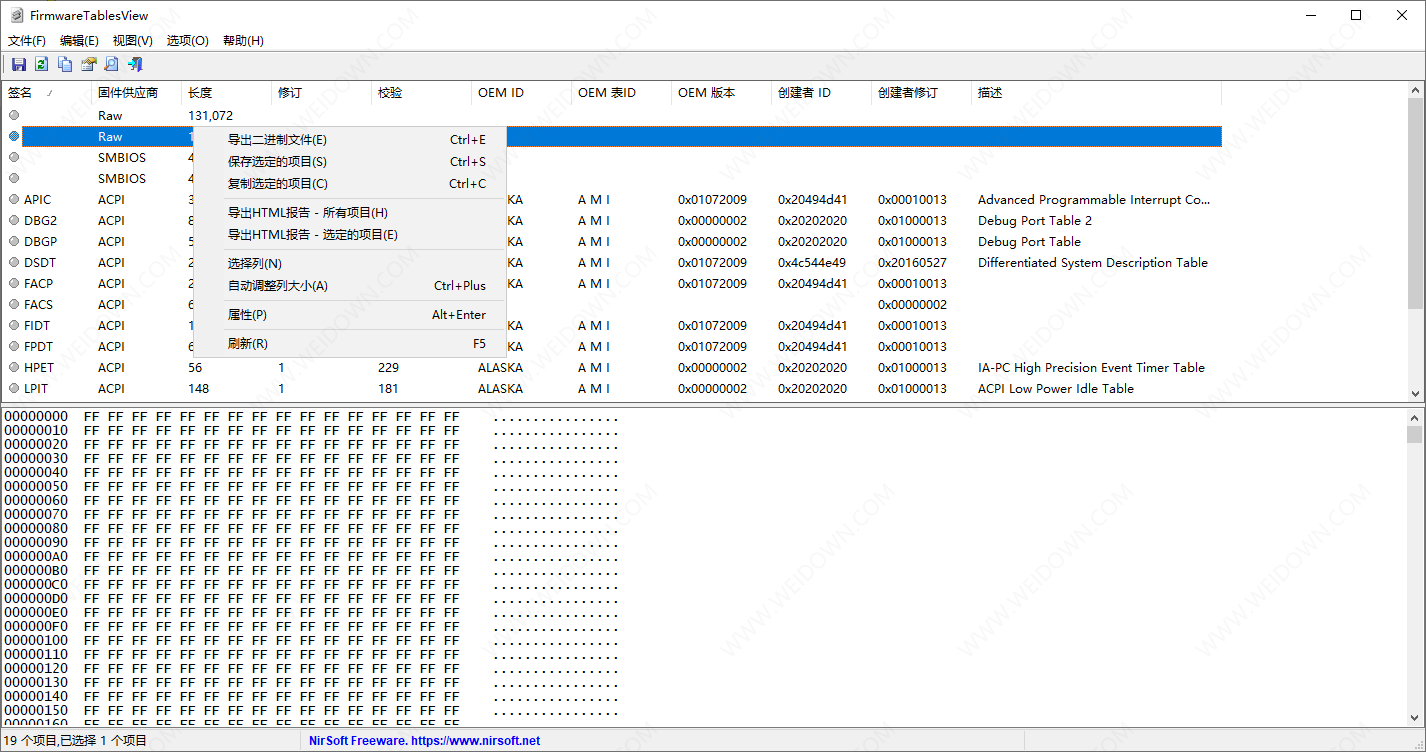Select the first Raw row with 131,072
1426x752 pixels.
coord(612,116)
